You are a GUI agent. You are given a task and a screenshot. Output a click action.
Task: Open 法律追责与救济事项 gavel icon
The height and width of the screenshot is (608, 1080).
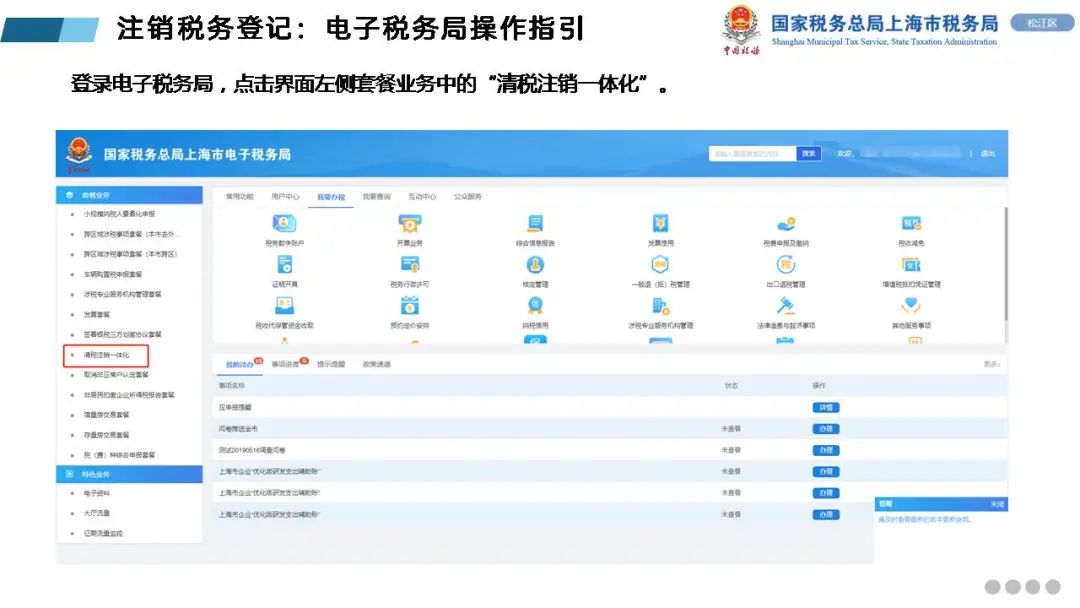(786, 306)
